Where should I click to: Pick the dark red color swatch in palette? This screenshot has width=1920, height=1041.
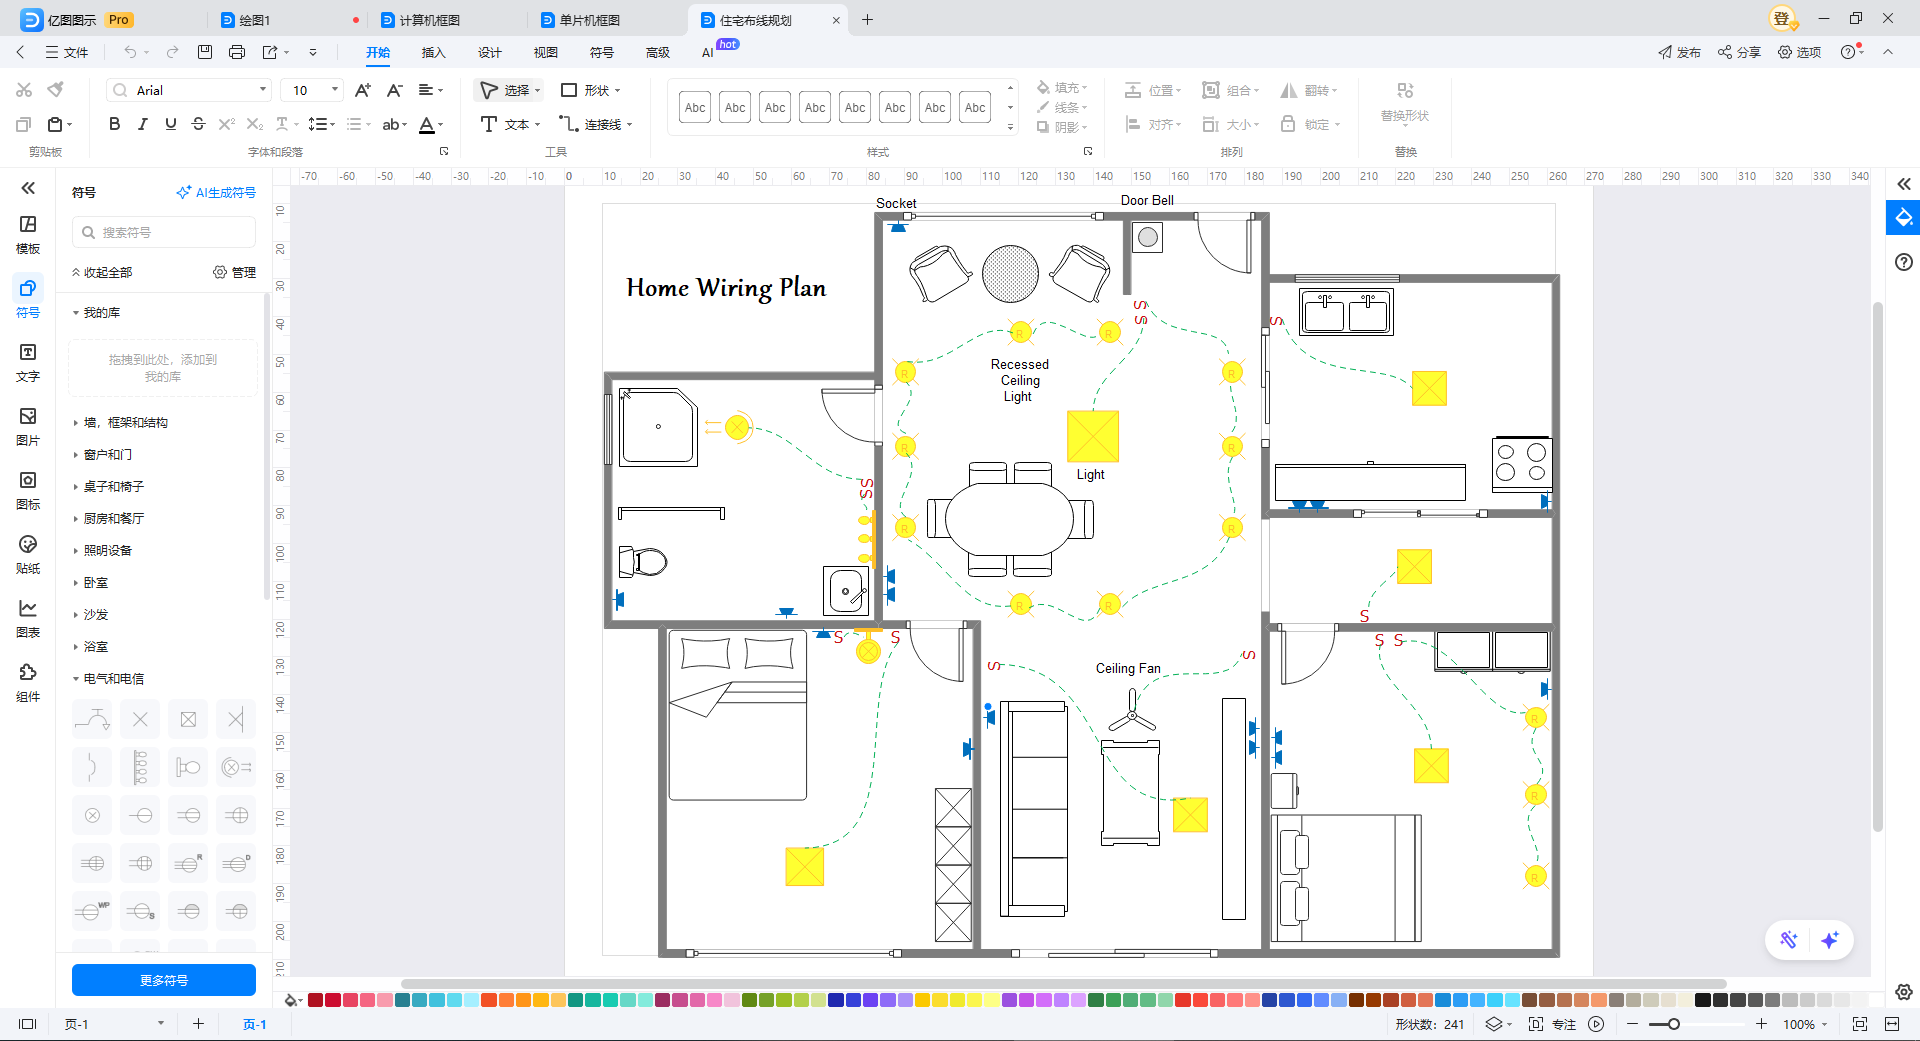click(315, 1000)
